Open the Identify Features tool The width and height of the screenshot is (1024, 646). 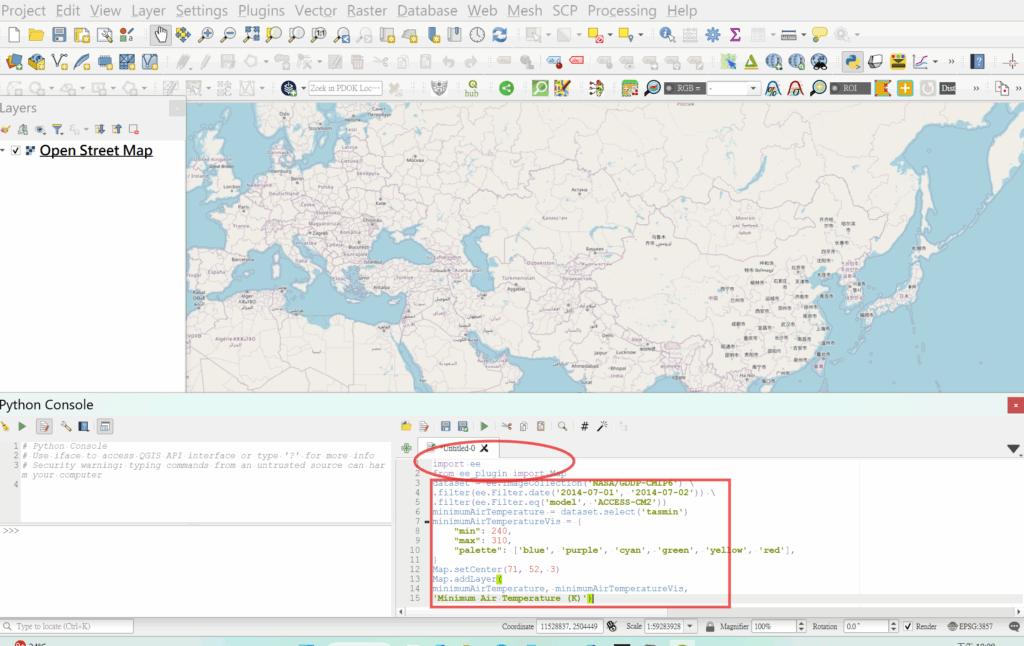(667, 35)
